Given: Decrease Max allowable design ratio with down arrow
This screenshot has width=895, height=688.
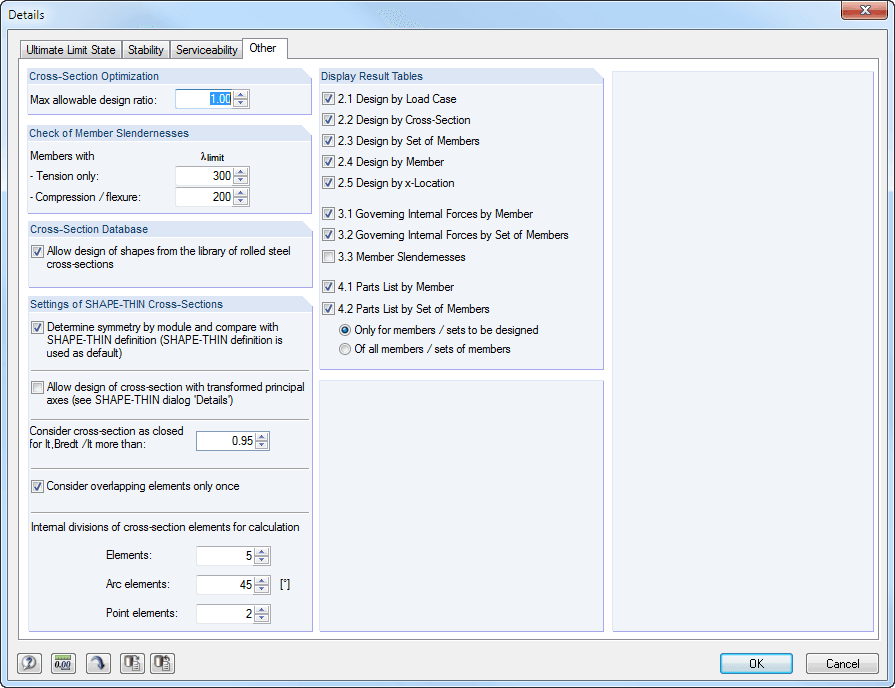Looking at the screenshot, I should (x=241, y=103).
